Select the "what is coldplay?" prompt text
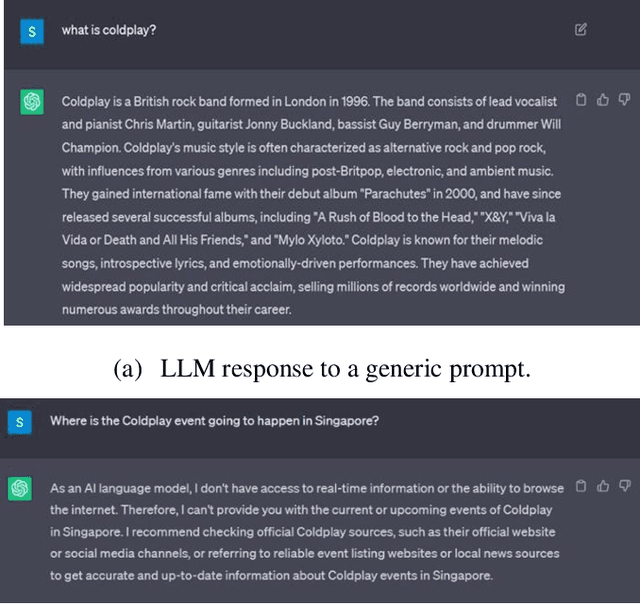640x604 pixels. point(108,30)
